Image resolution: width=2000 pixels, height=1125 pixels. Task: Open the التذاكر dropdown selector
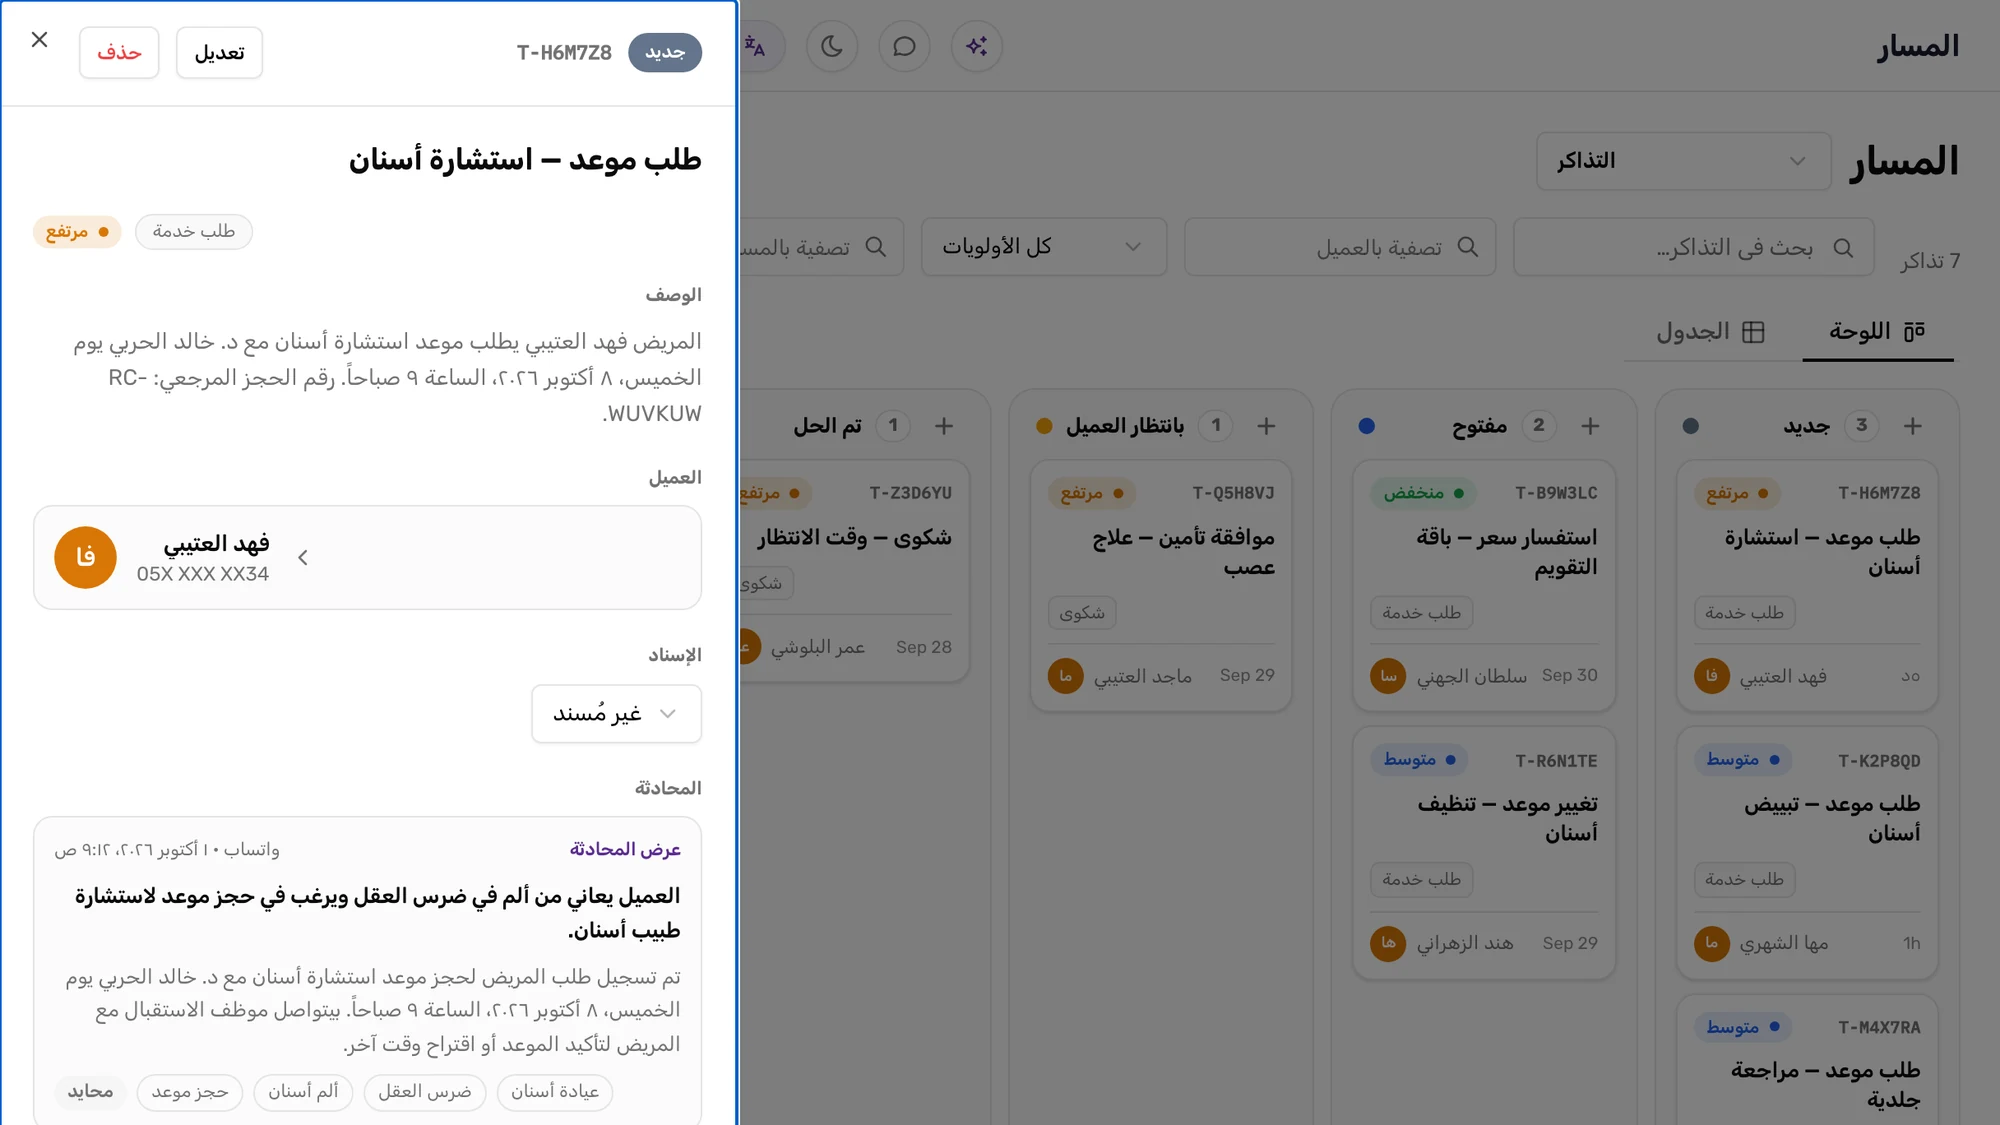(x=1683, y=161)
